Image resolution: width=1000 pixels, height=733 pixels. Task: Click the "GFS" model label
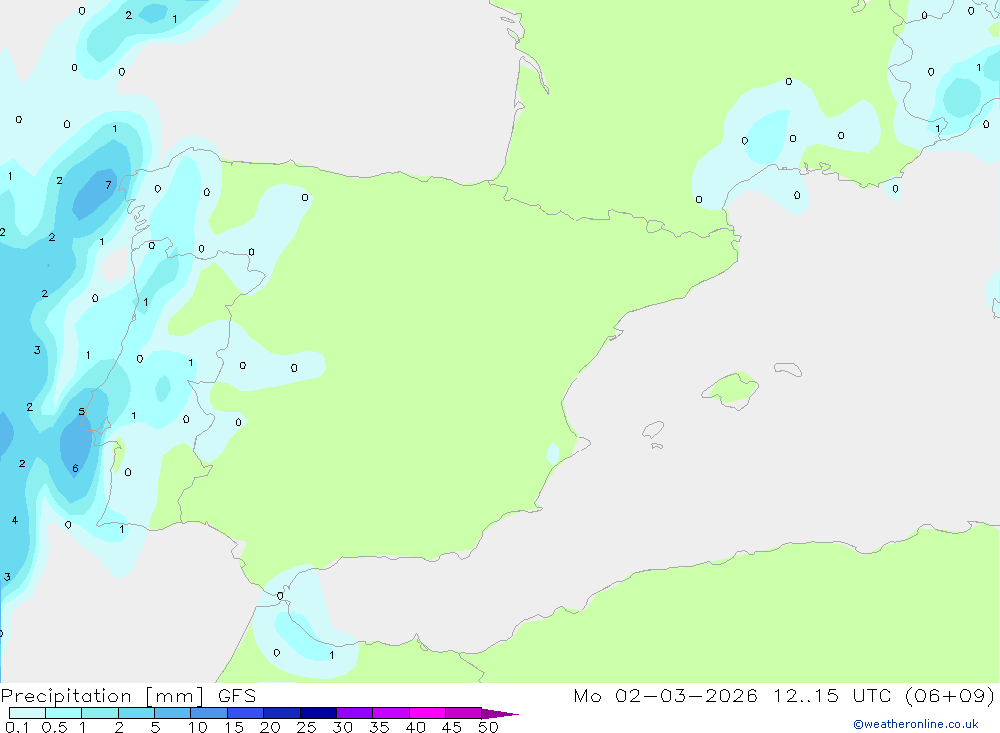click(237, 696)
